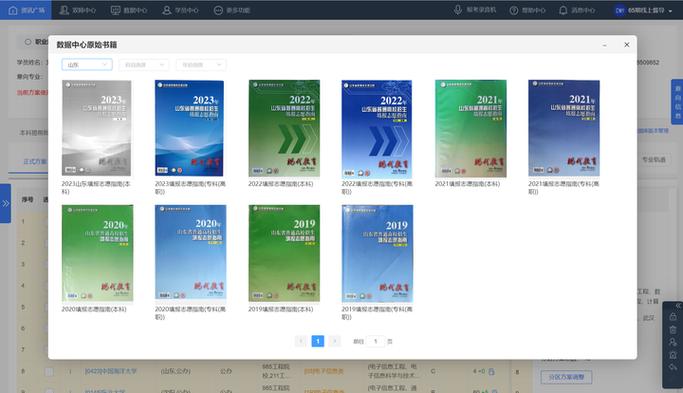Click the lock icon in row 8's 4+0 cell
The width and height of the screenshot is (683, 393).
coord(491,371)
